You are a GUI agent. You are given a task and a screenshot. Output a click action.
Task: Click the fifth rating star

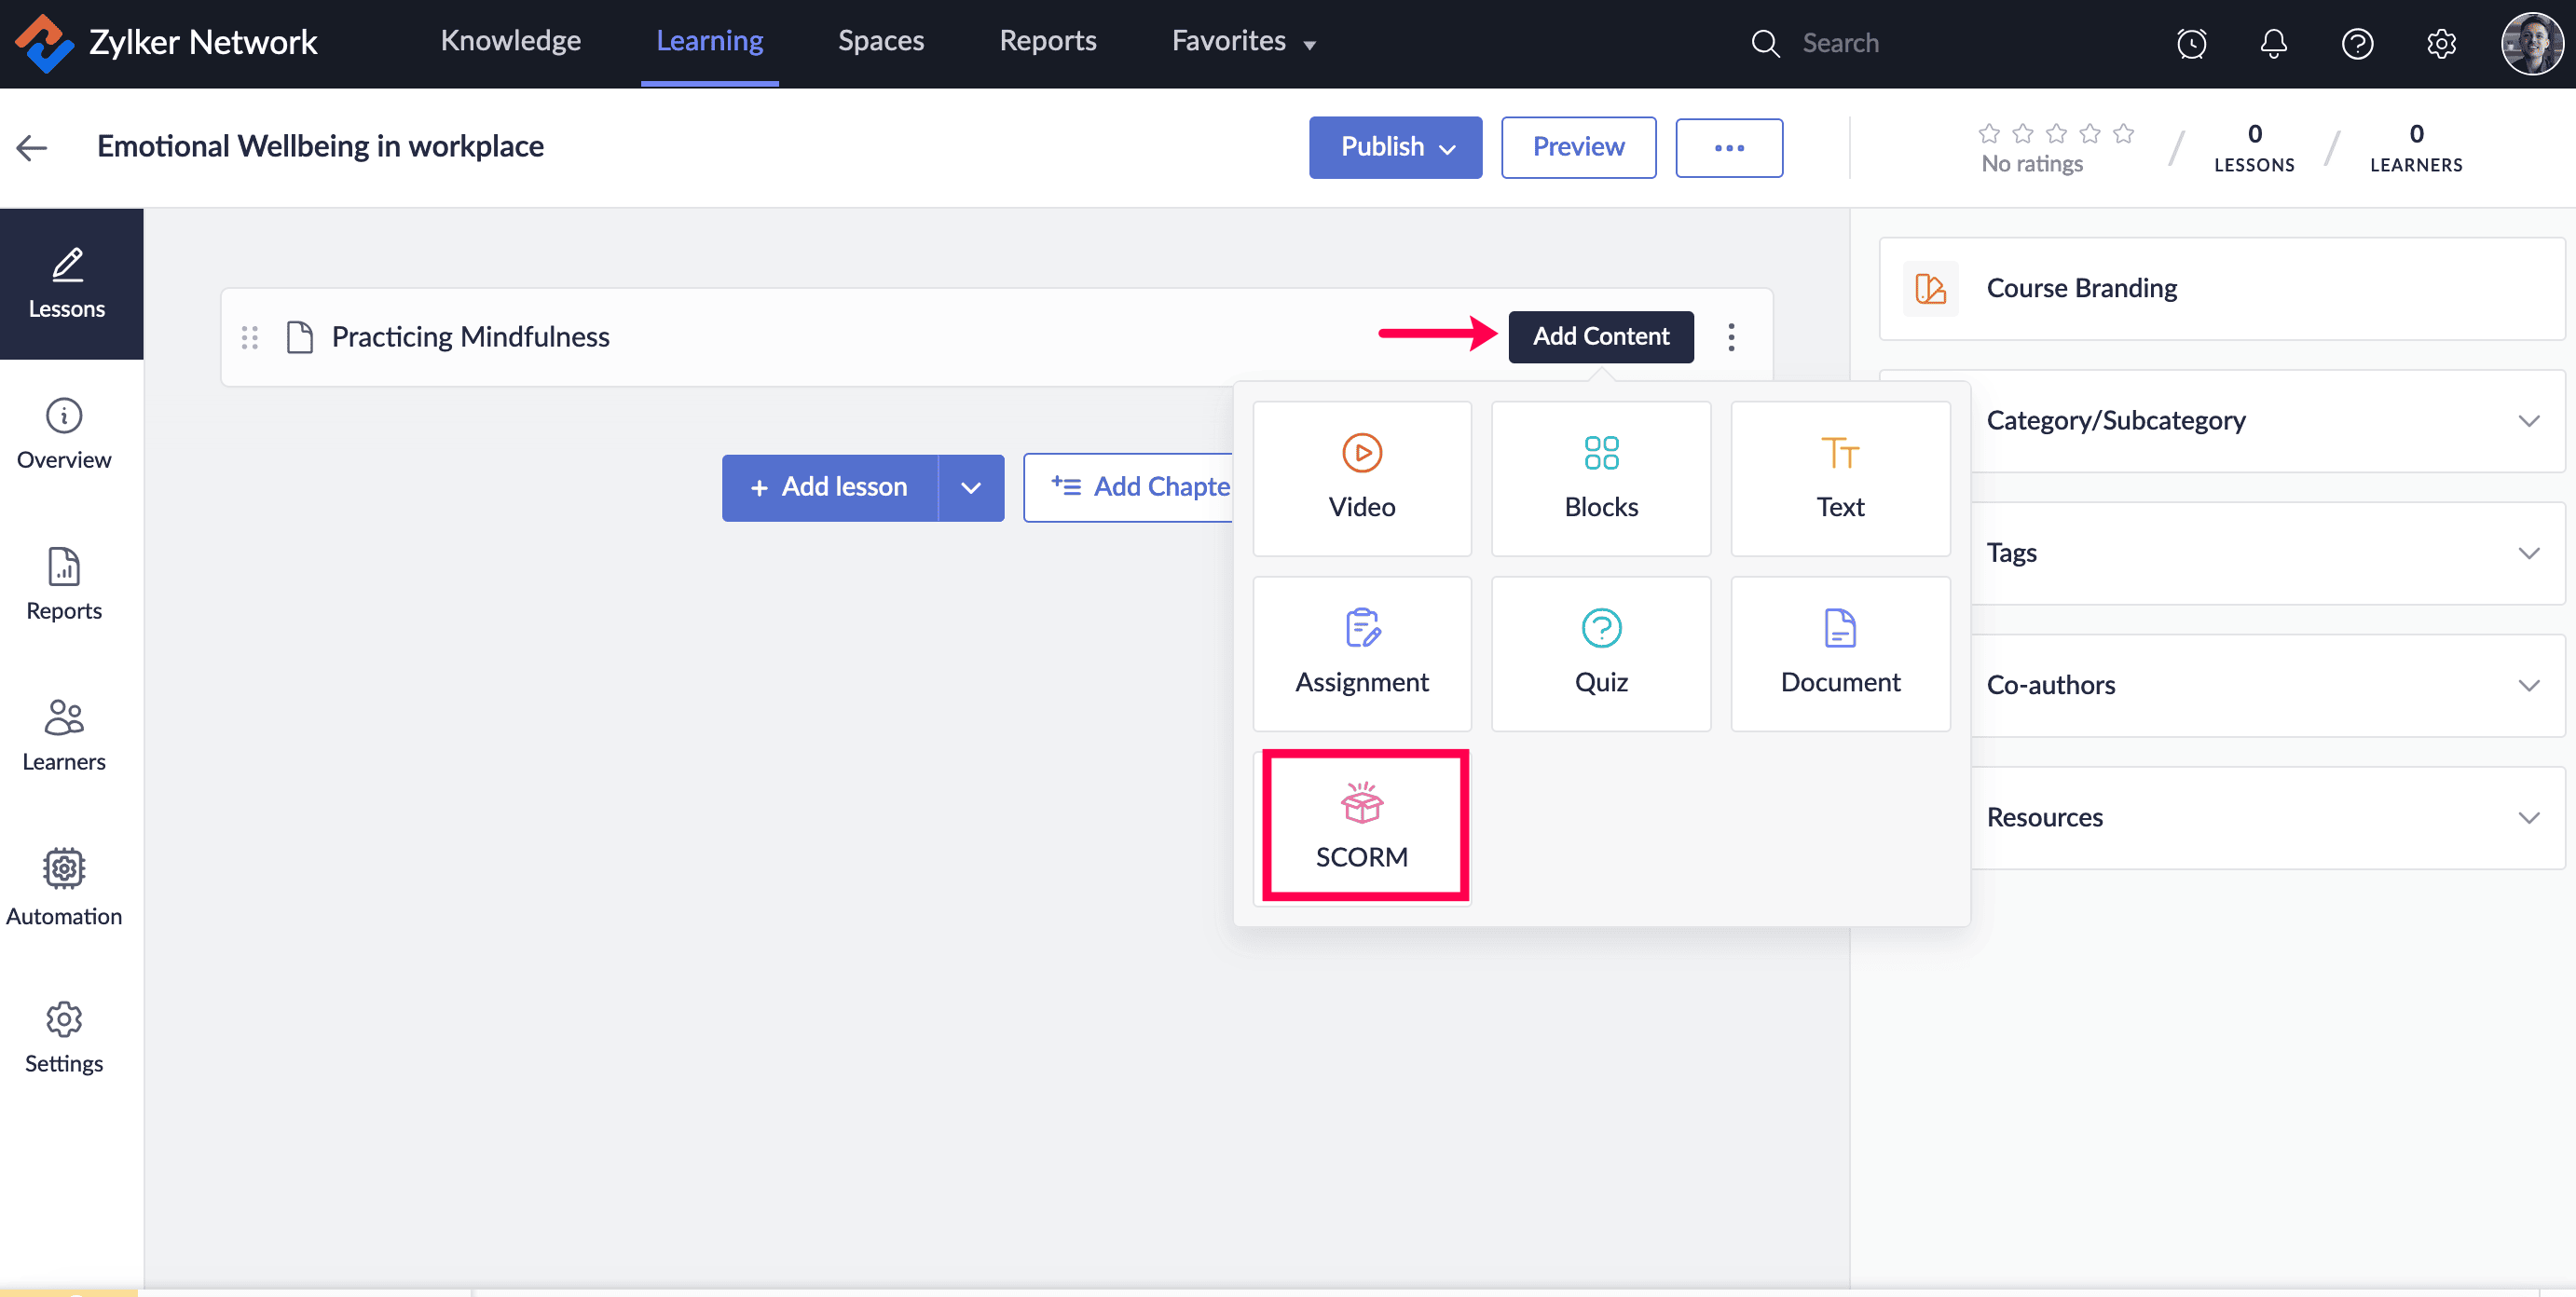(2123, 133)
